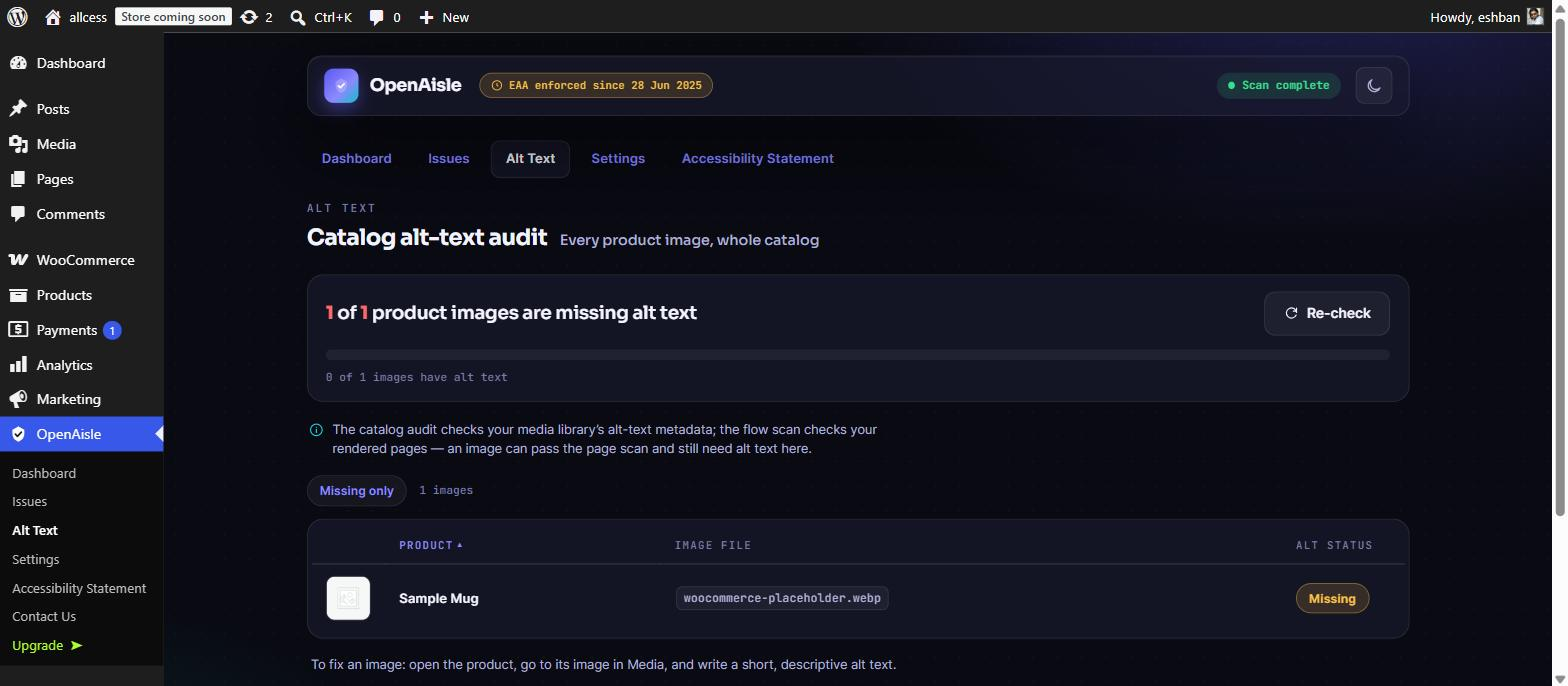Image resolution: width=1568 pixels, height=686 pixels.
Task: Click the IMAGE FILE column header
Action: tap(713, 545)
